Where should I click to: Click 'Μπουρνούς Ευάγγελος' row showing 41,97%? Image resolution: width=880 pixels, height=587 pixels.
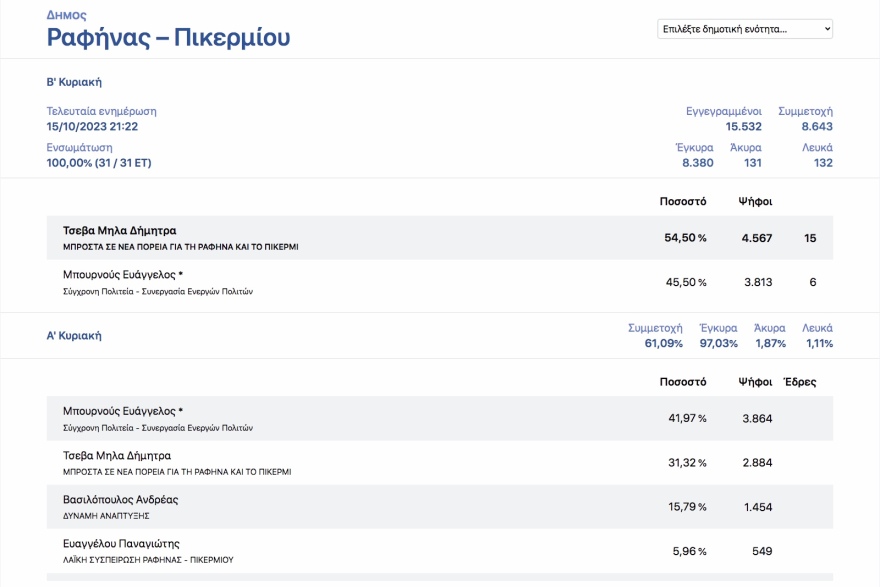(122, 411)
